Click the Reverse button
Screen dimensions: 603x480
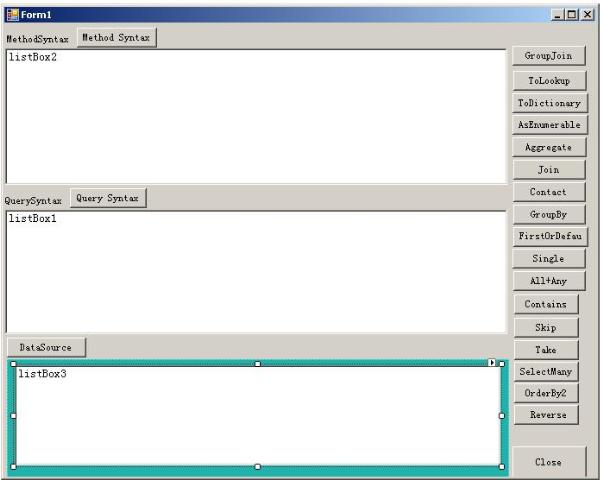pos(546,415)
